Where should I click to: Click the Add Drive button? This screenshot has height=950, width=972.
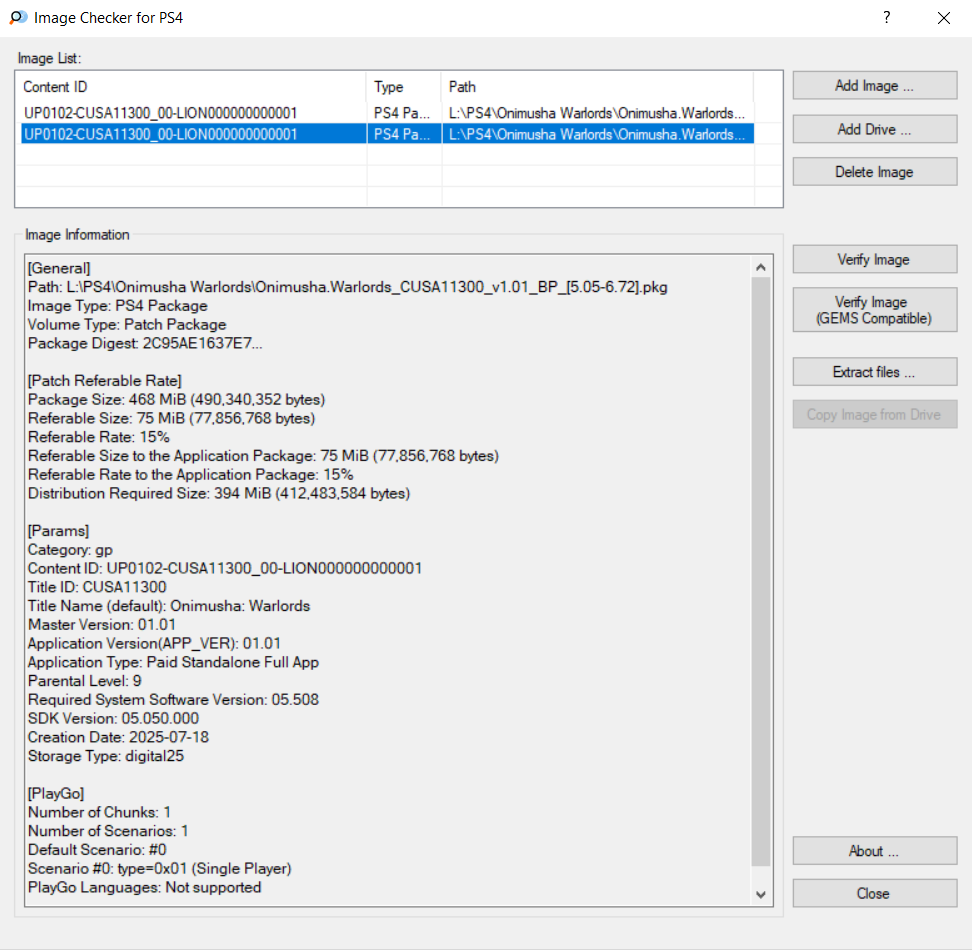pyautogui.click(x=874, y=129)
